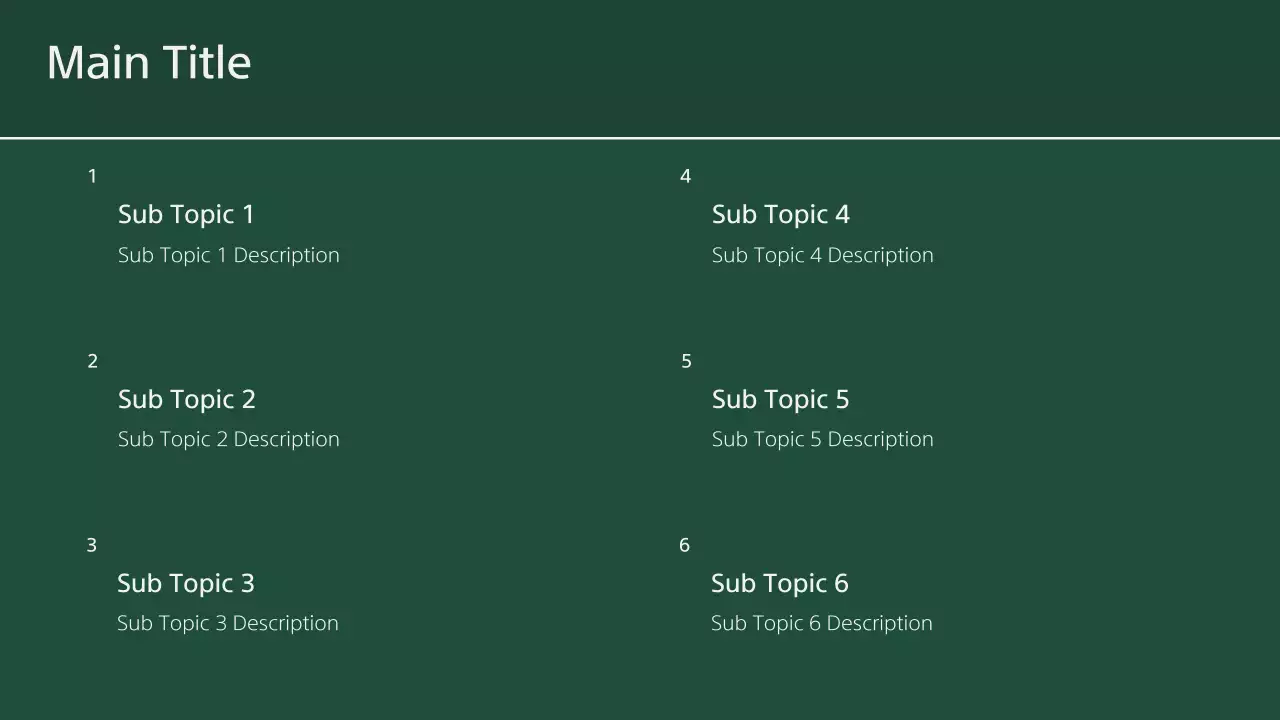Click the number 3 label
Viewport: 1280px width, 720px height.
[91, 545]
